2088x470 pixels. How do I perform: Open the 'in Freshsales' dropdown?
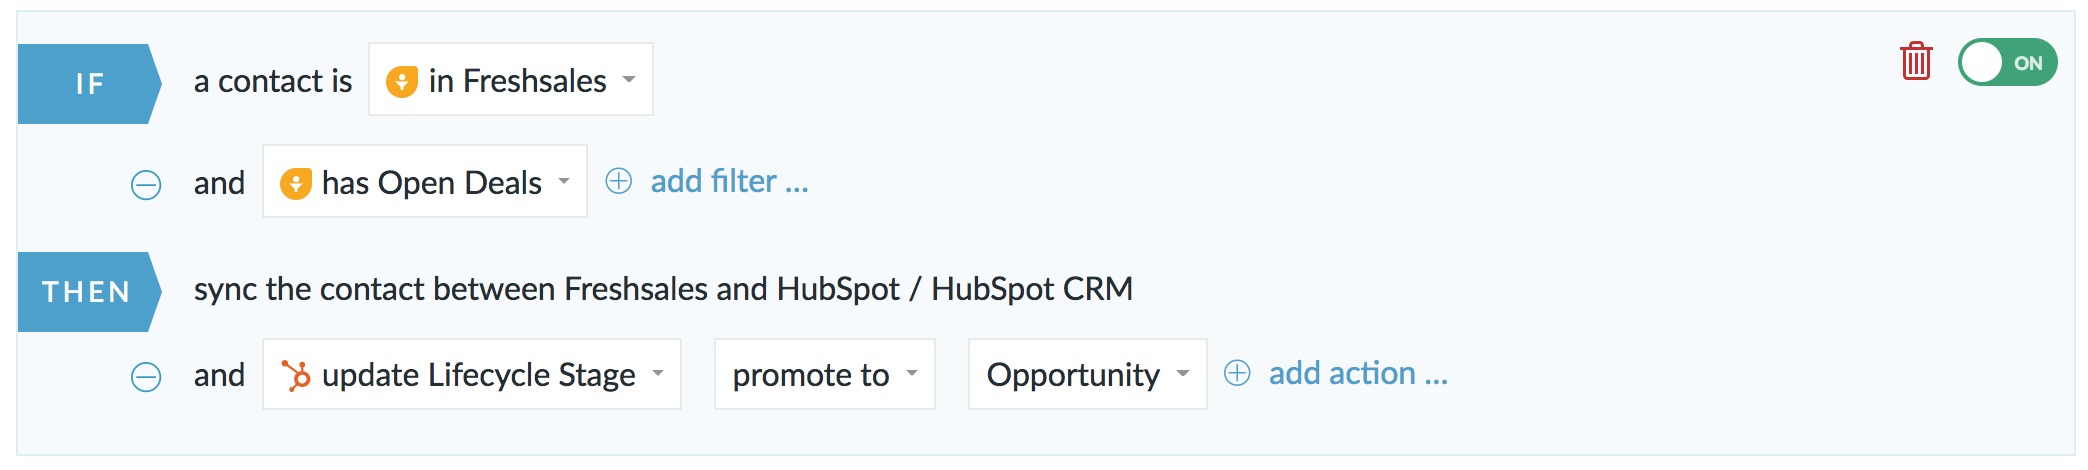[x=511, y=79]
